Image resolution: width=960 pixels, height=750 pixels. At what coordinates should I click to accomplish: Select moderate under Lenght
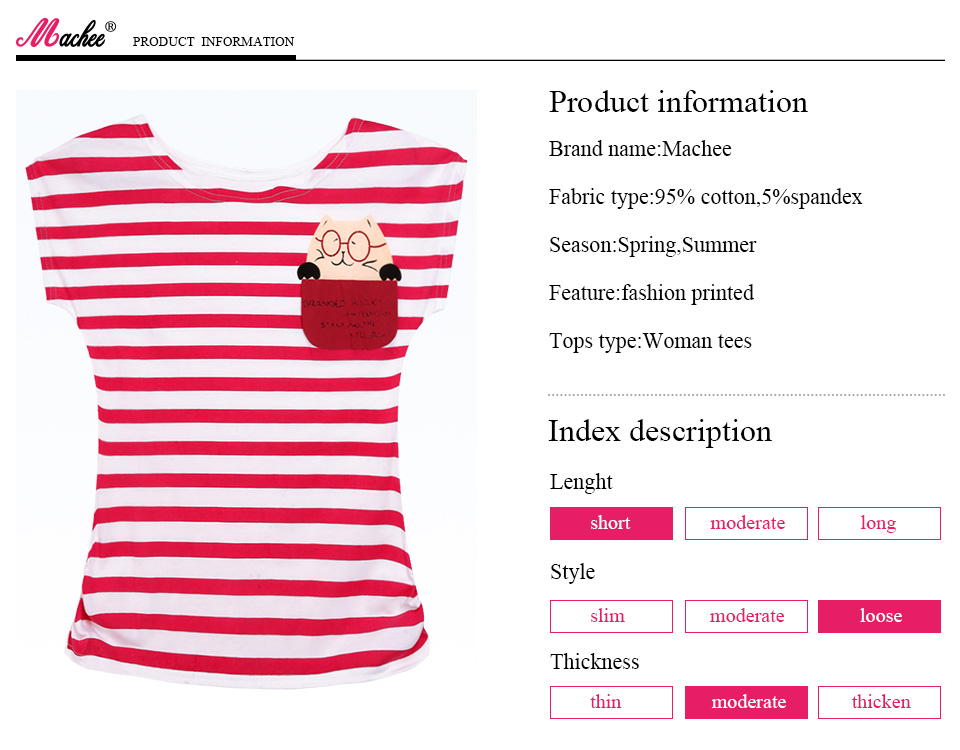point(746,523)
